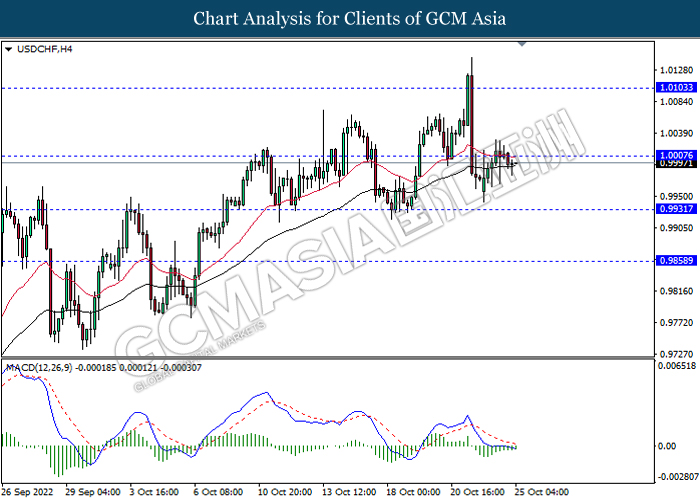Click the 1.00840 price axis value

pos(676,102)
